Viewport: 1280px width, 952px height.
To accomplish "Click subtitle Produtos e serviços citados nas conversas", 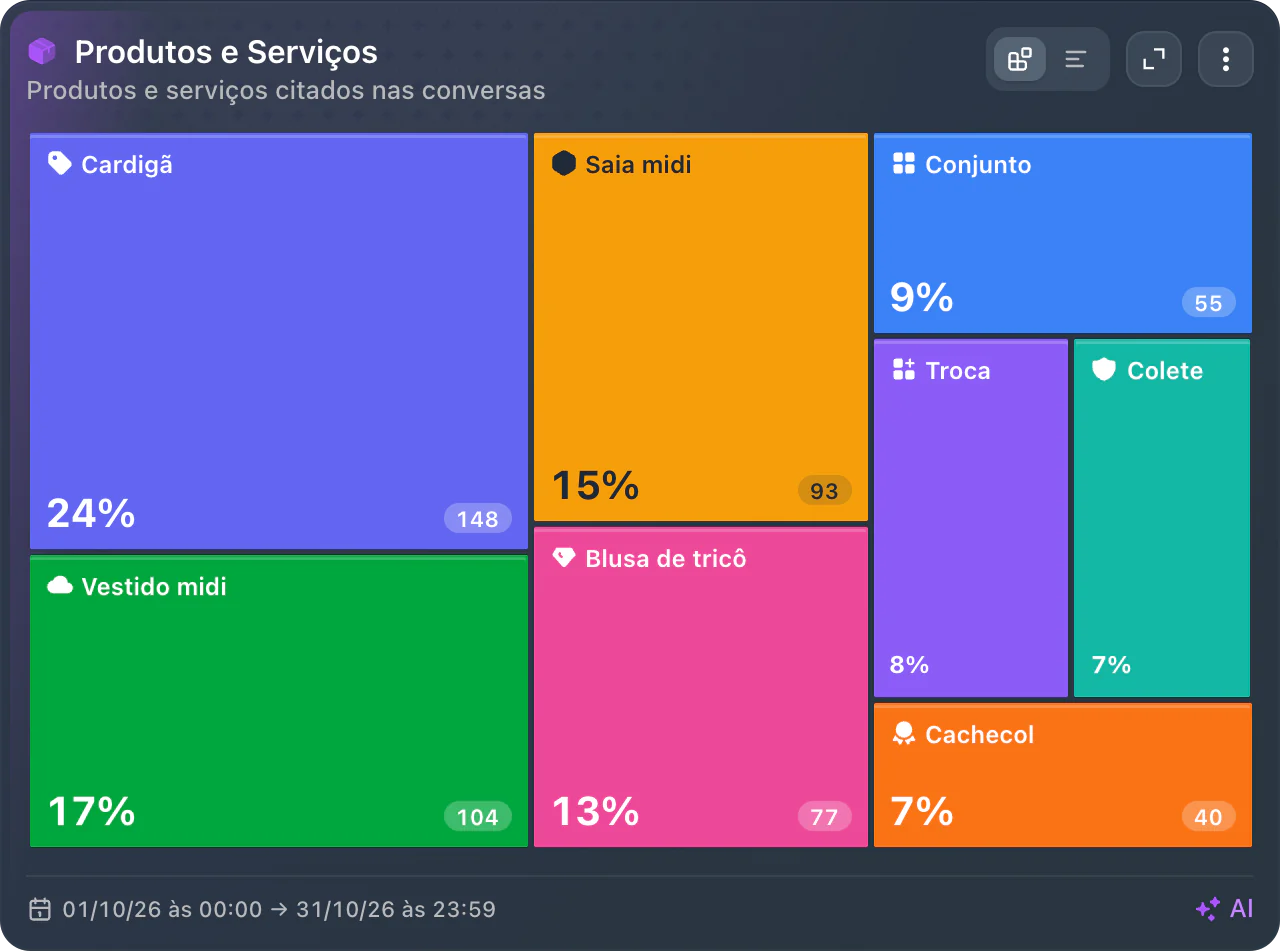I will point(286,90).
